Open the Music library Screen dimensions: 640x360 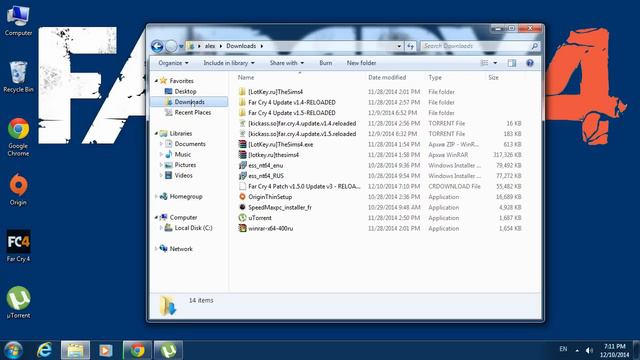click(x=182, y=155)
